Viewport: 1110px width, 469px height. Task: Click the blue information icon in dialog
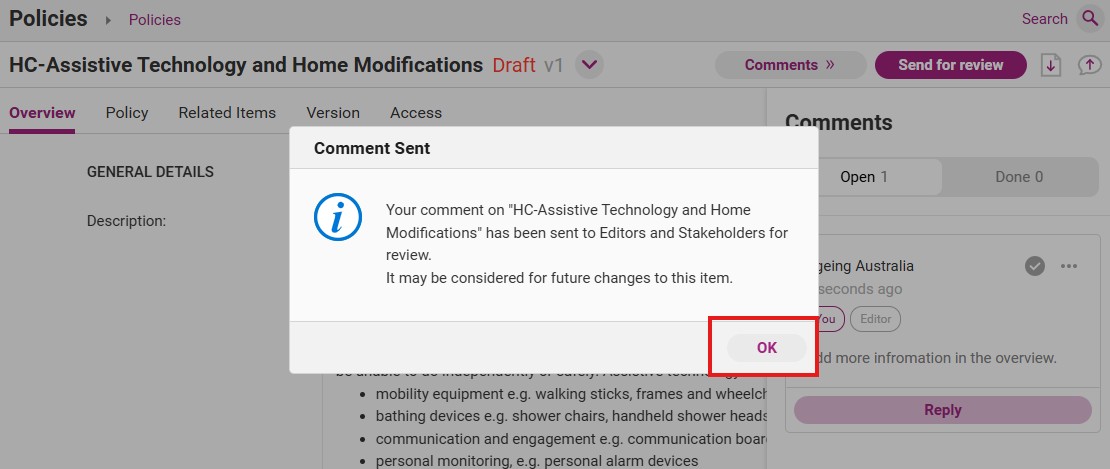pyautogui.click(x=338, y=217)
